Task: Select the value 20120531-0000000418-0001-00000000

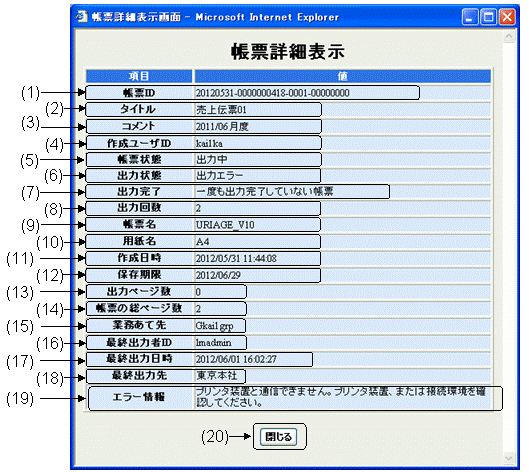Action: click(273, 93)
